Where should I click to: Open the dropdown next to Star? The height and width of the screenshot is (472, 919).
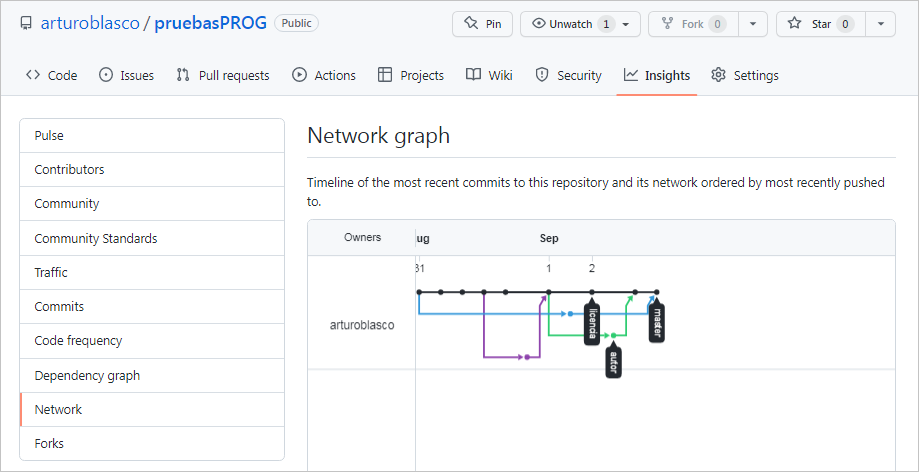881,24
